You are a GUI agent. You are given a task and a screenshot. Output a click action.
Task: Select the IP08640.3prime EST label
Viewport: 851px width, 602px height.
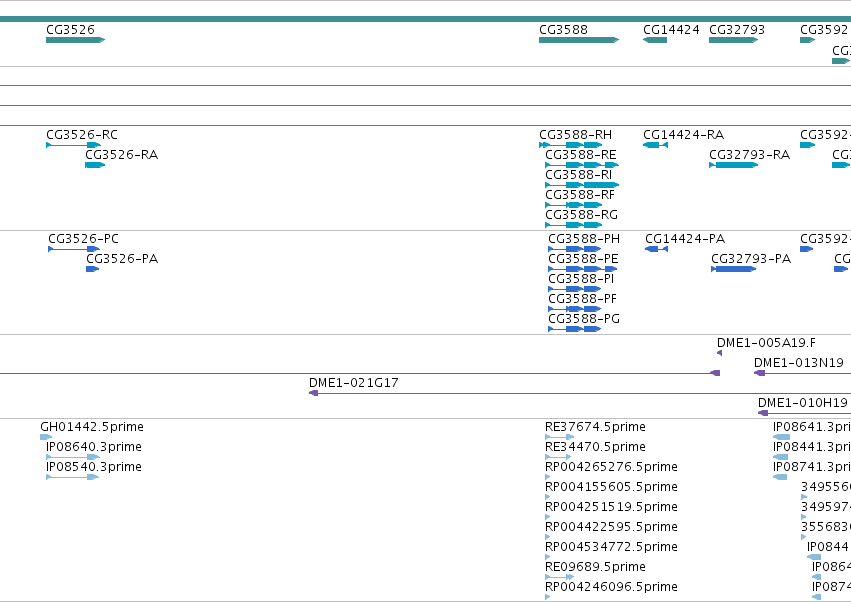point(93,447)
